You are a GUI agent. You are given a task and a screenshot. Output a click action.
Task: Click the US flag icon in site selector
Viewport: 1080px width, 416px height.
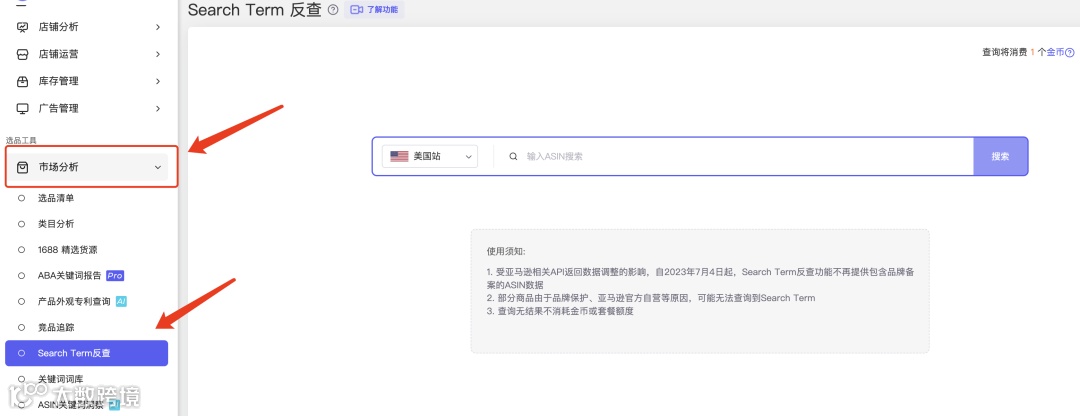[399, 156]
